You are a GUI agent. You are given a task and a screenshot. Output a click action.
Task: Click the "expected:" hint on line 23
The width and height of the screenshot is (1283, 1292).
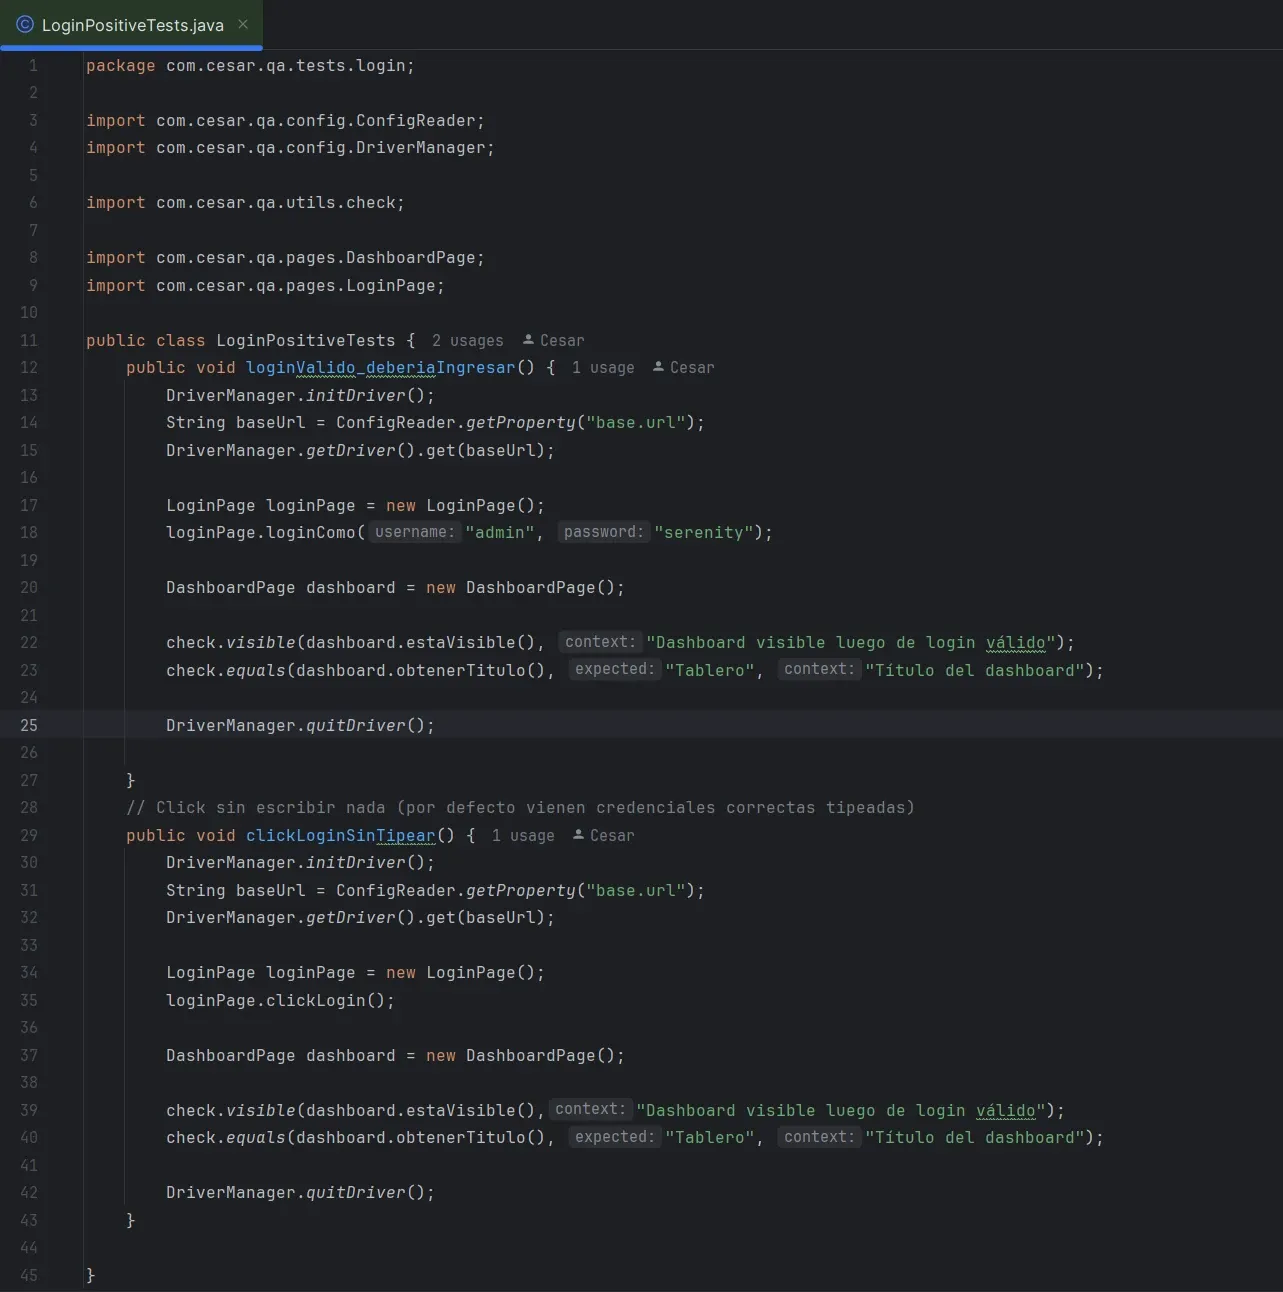tap(614, 669)
